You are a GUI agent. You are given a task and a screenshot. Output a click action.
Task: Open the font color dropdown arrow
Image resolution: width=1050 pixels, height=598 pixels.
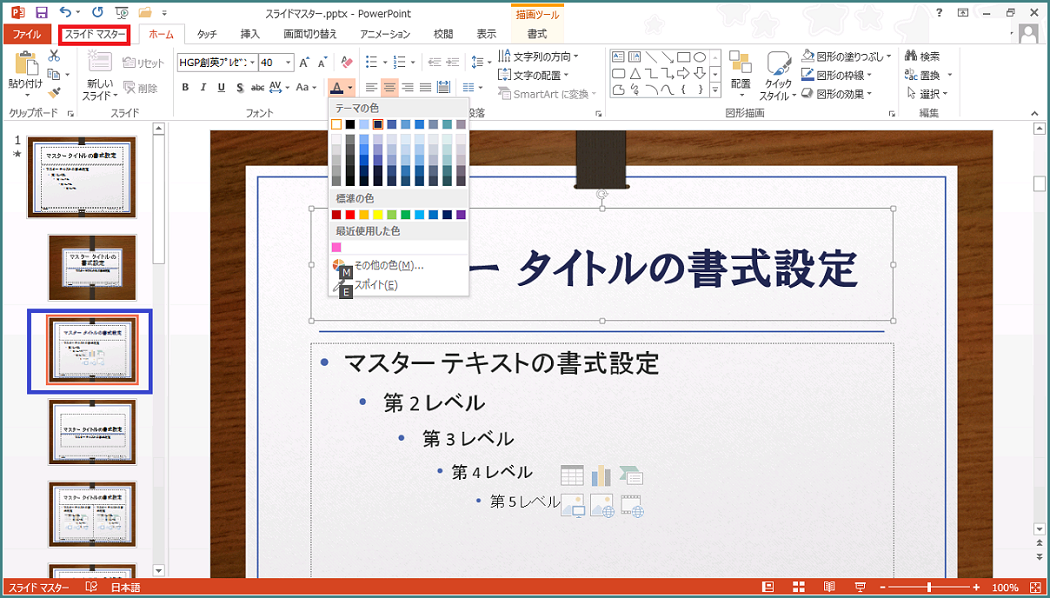pyautogui.click(x=350, y=87)
